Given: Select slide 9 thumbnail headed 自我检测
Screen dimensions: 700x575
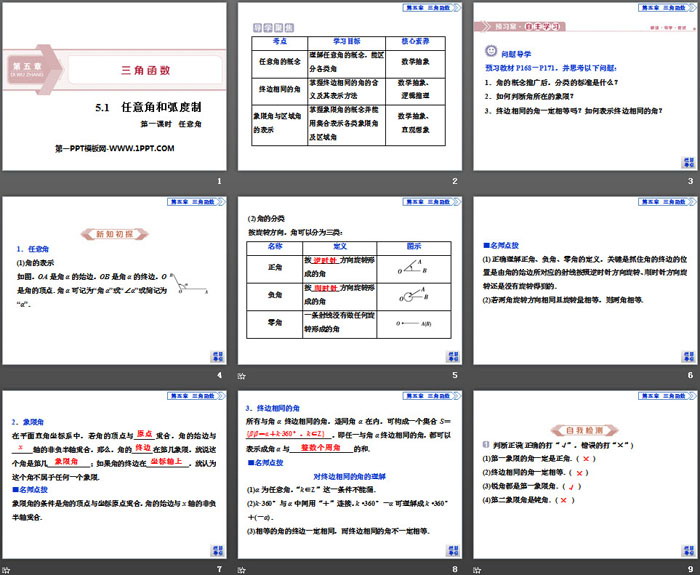Looking at the screenshot, I should (x=585, y=475).
